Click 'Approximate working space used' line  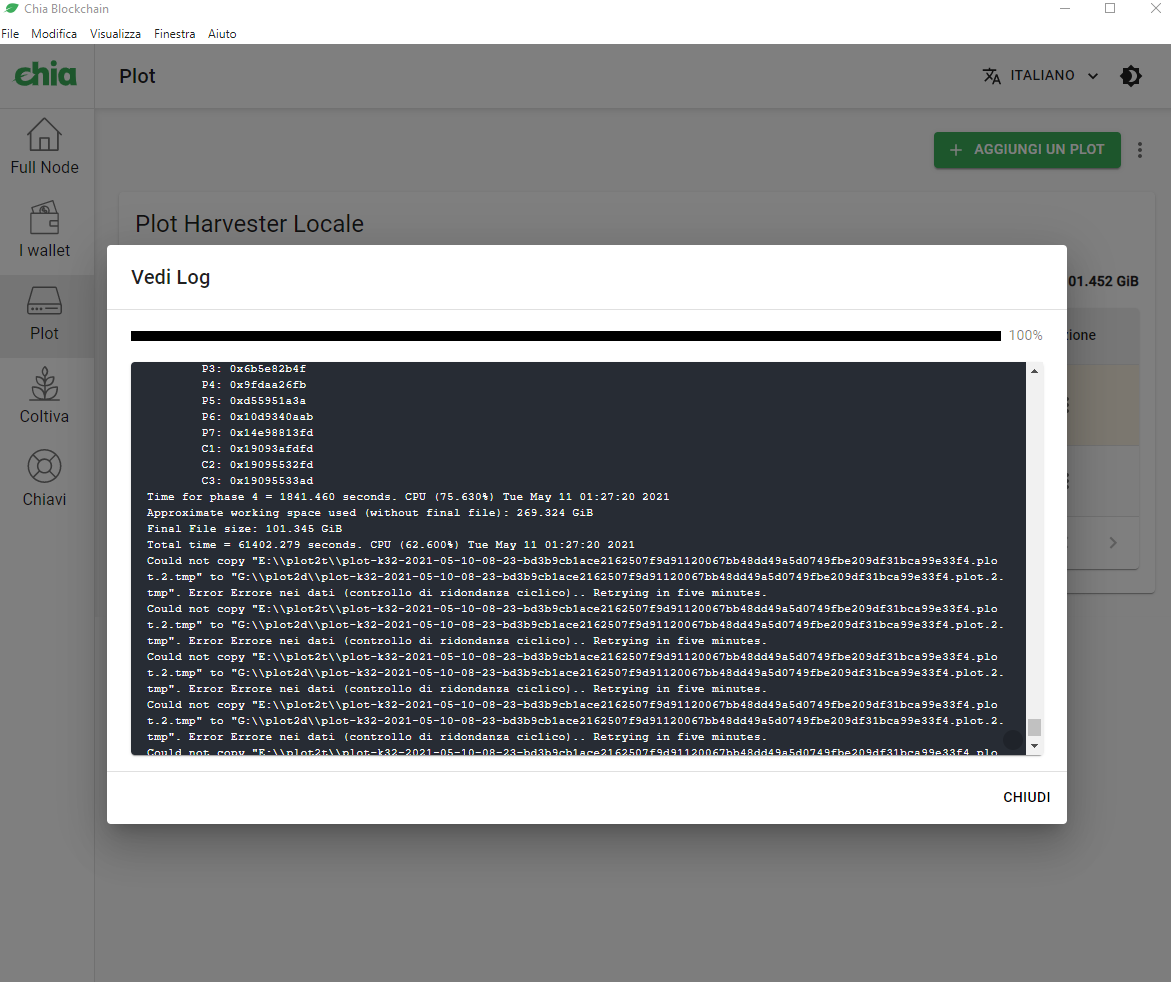[x=370, y=512]
